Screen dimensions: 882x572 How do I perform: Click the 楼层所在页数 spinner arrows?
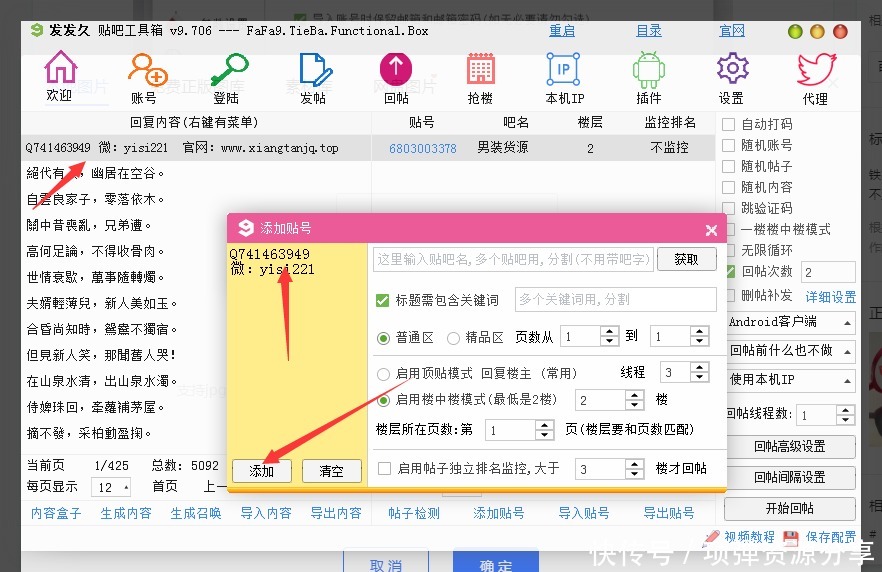(x=544, y=430)
